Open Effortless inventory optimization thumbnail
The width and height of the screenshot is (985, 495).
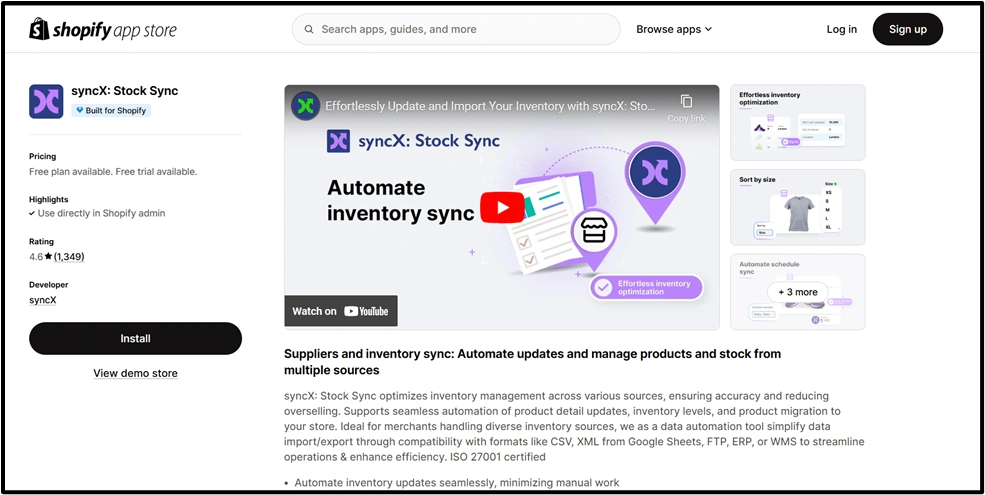point(797,122)
